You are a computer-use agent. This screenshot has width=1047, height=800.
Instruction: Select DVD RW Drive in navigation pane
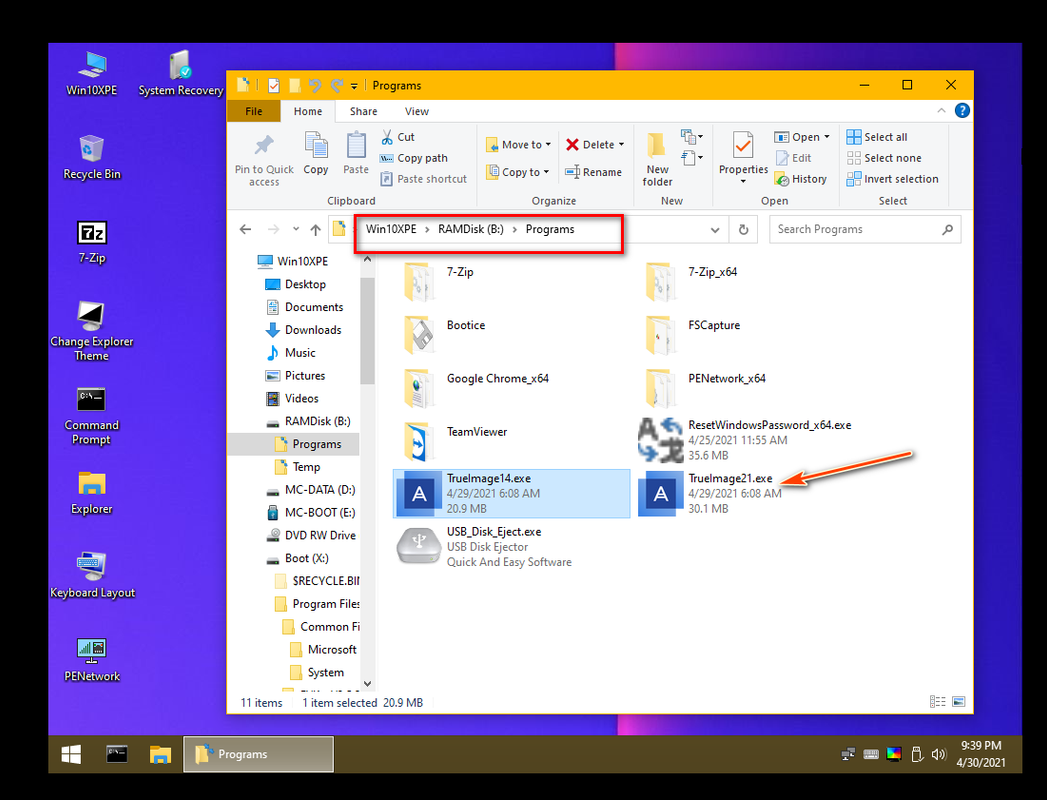click(x=311, y=536)
